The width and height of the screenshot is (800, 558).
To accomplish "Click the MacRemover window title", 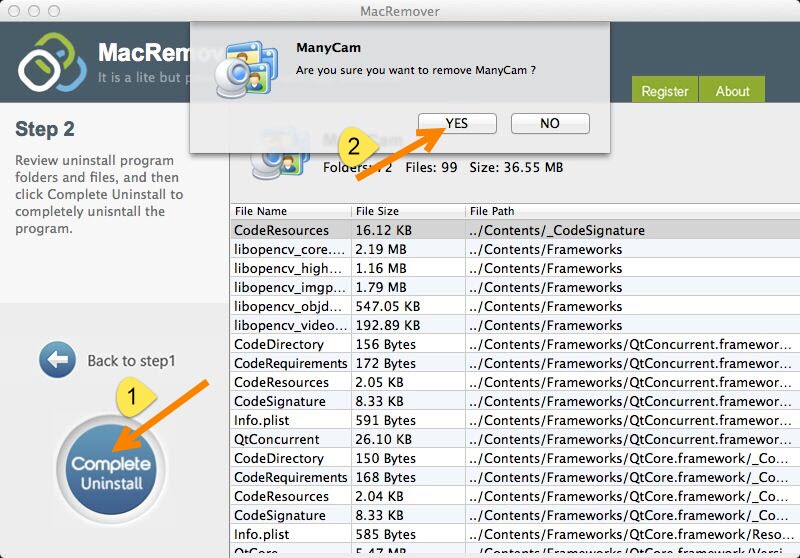I will click(x=400, y=11).
